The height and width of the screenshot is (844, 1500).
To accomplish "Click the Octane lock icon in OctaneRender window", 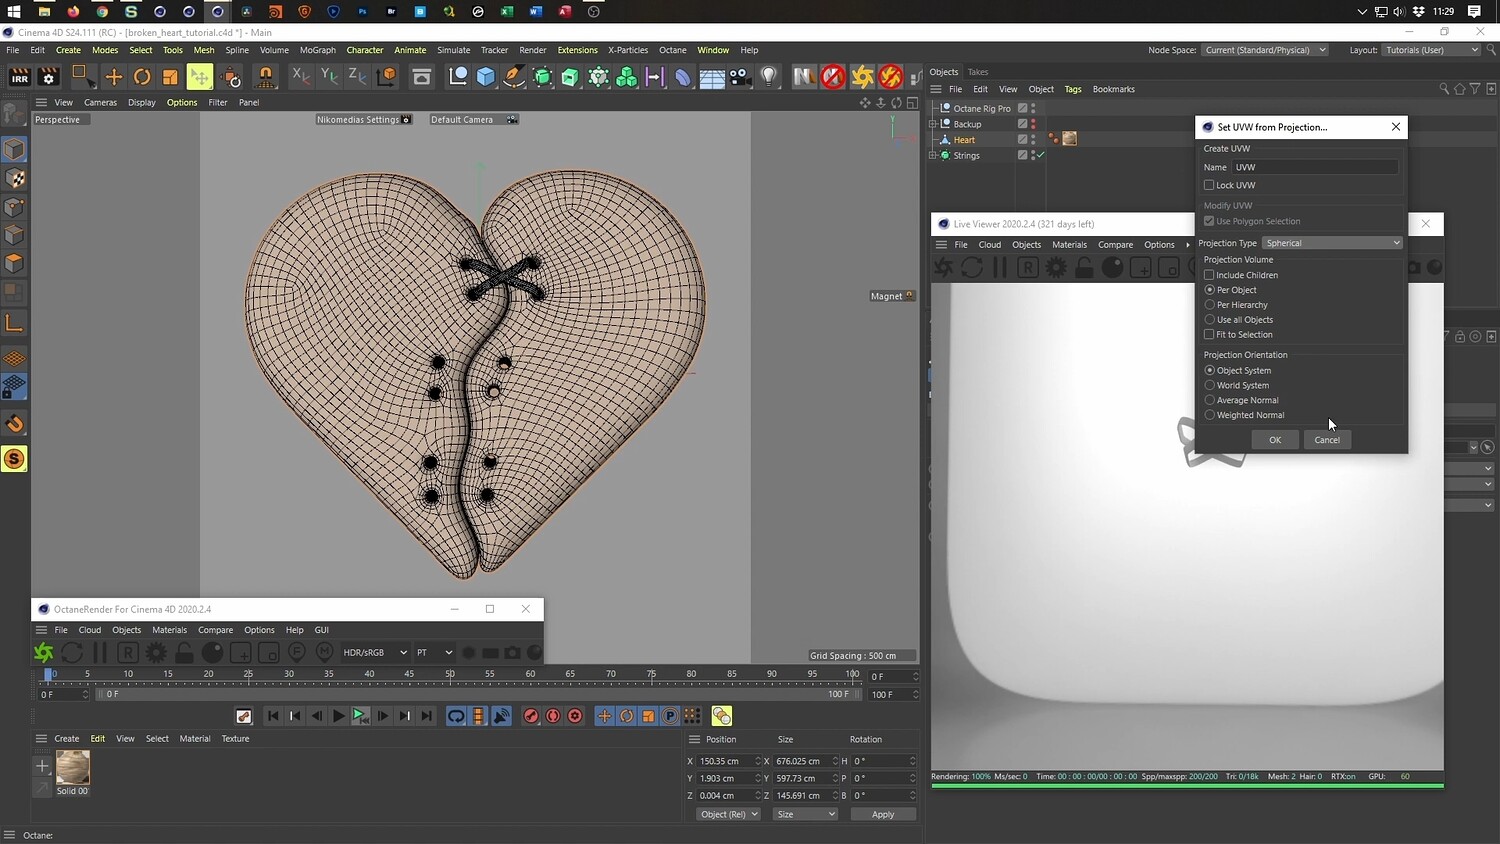I will coord(184,653).
